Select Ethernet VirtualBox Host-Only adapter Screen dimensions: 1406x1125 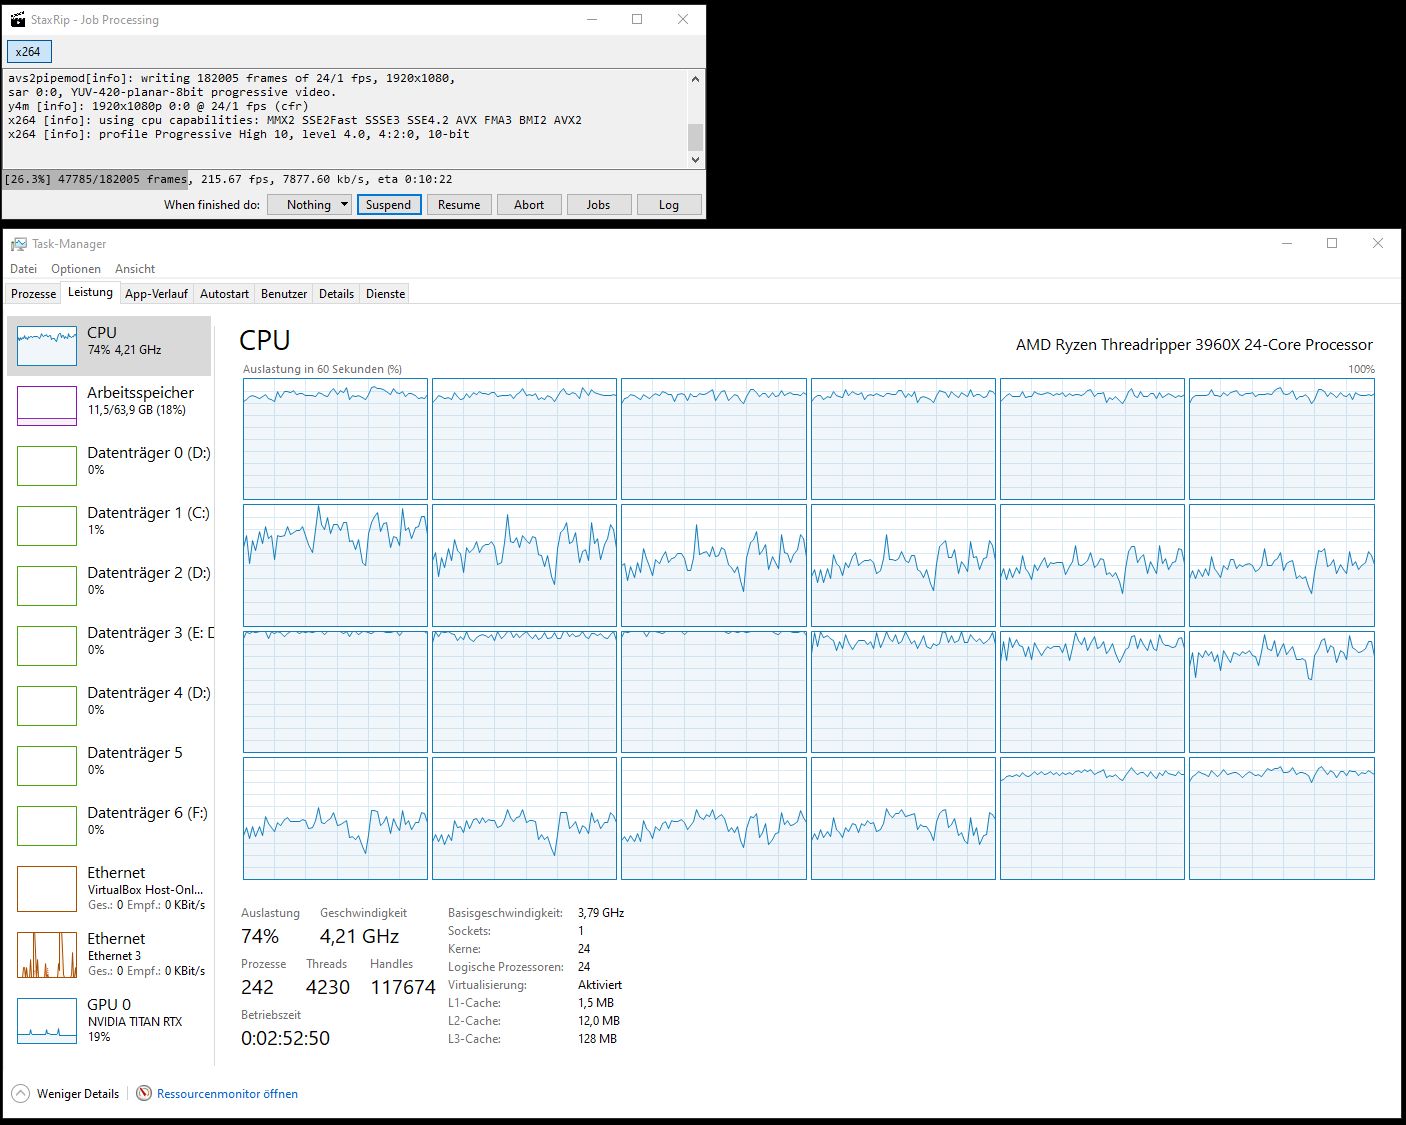(110, 889)
